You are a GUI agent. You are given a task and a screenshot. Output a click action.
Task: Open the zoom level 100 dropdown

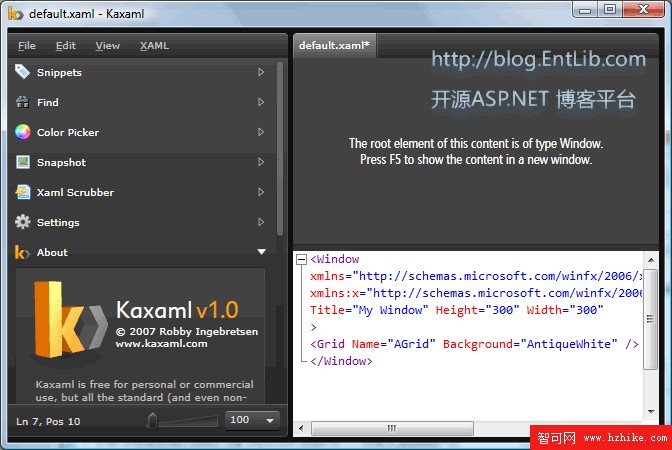pos(252,420)
